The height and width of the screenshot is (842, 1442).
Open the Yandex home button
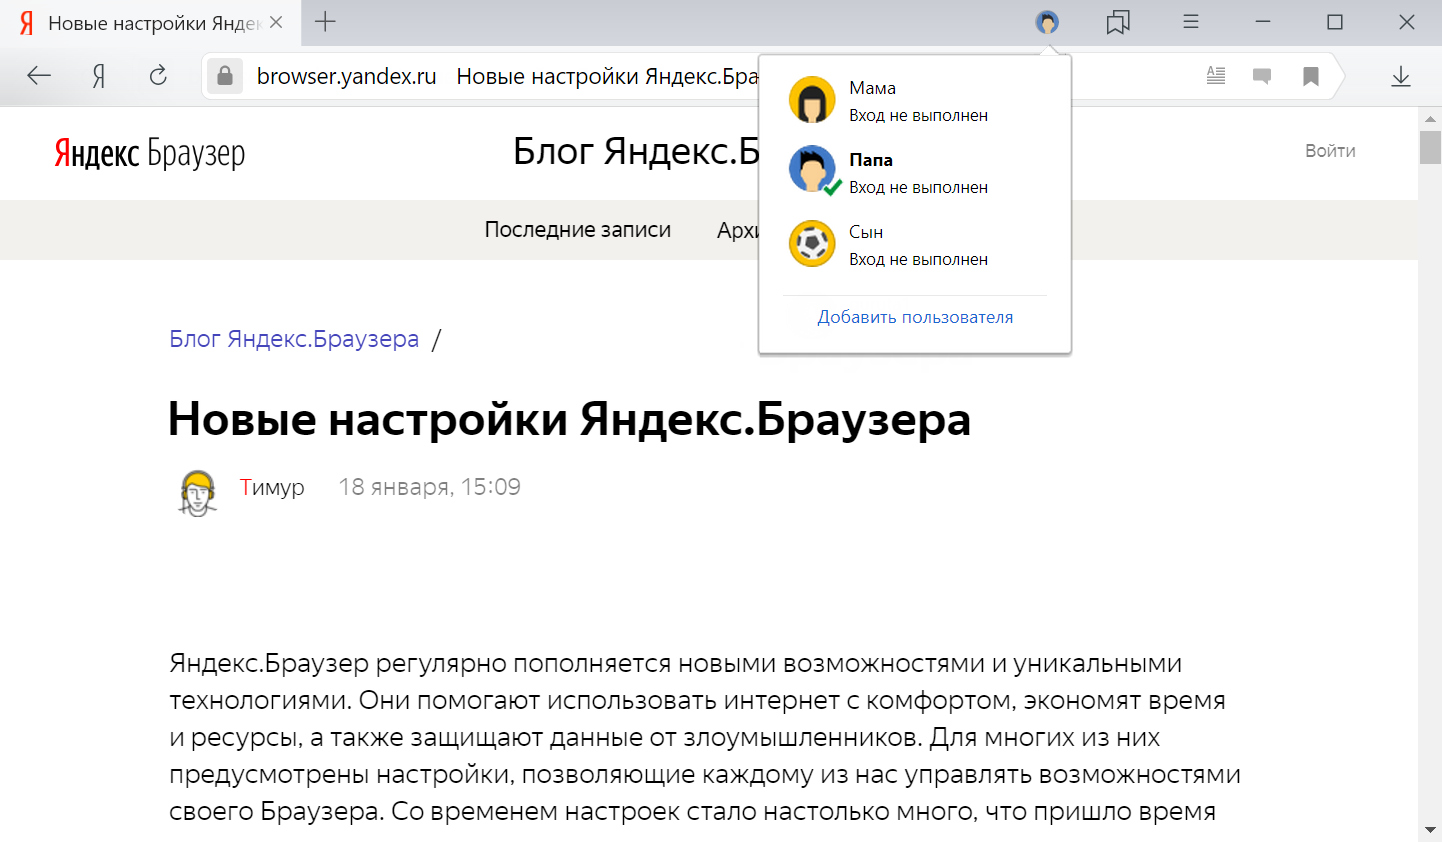[99, 76]
